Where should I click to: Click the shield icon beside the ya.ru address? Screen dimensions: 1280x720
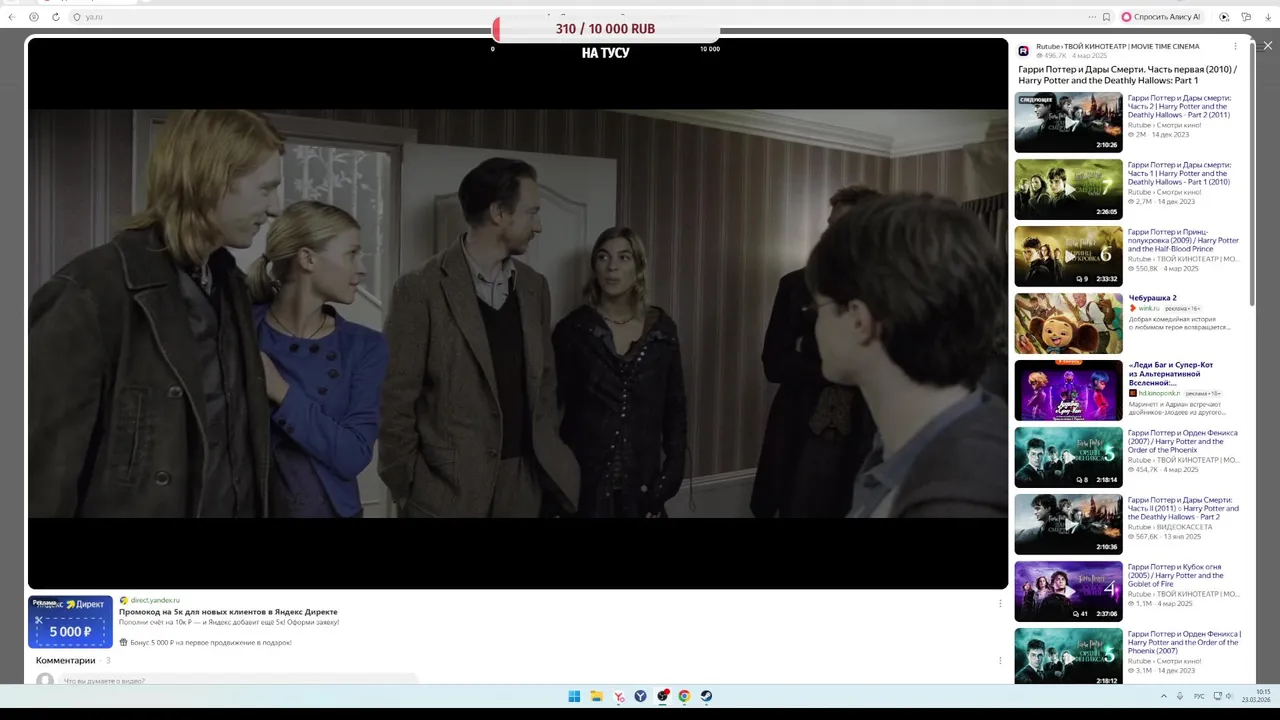(77, 17)
